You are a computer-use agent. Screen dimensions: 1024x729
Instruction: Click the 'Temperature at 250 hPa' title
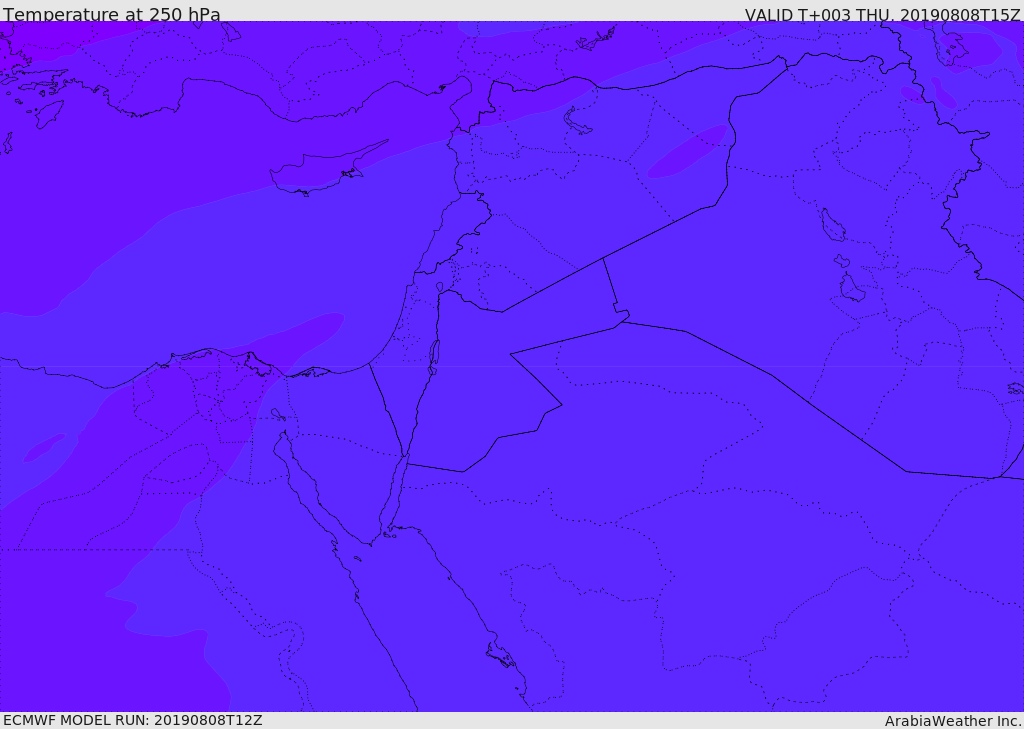click(x=112, y=14)
